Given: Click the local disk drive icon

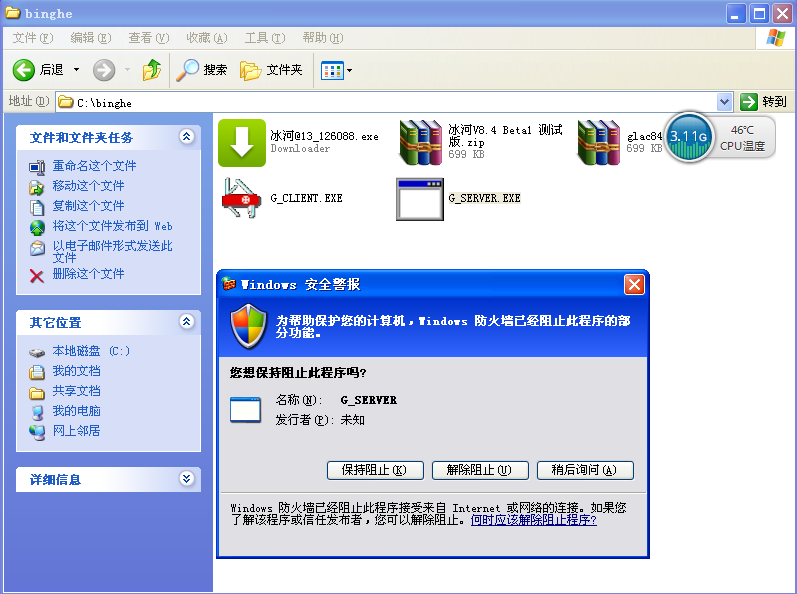Looking at the screenshot, I should 37,353.
